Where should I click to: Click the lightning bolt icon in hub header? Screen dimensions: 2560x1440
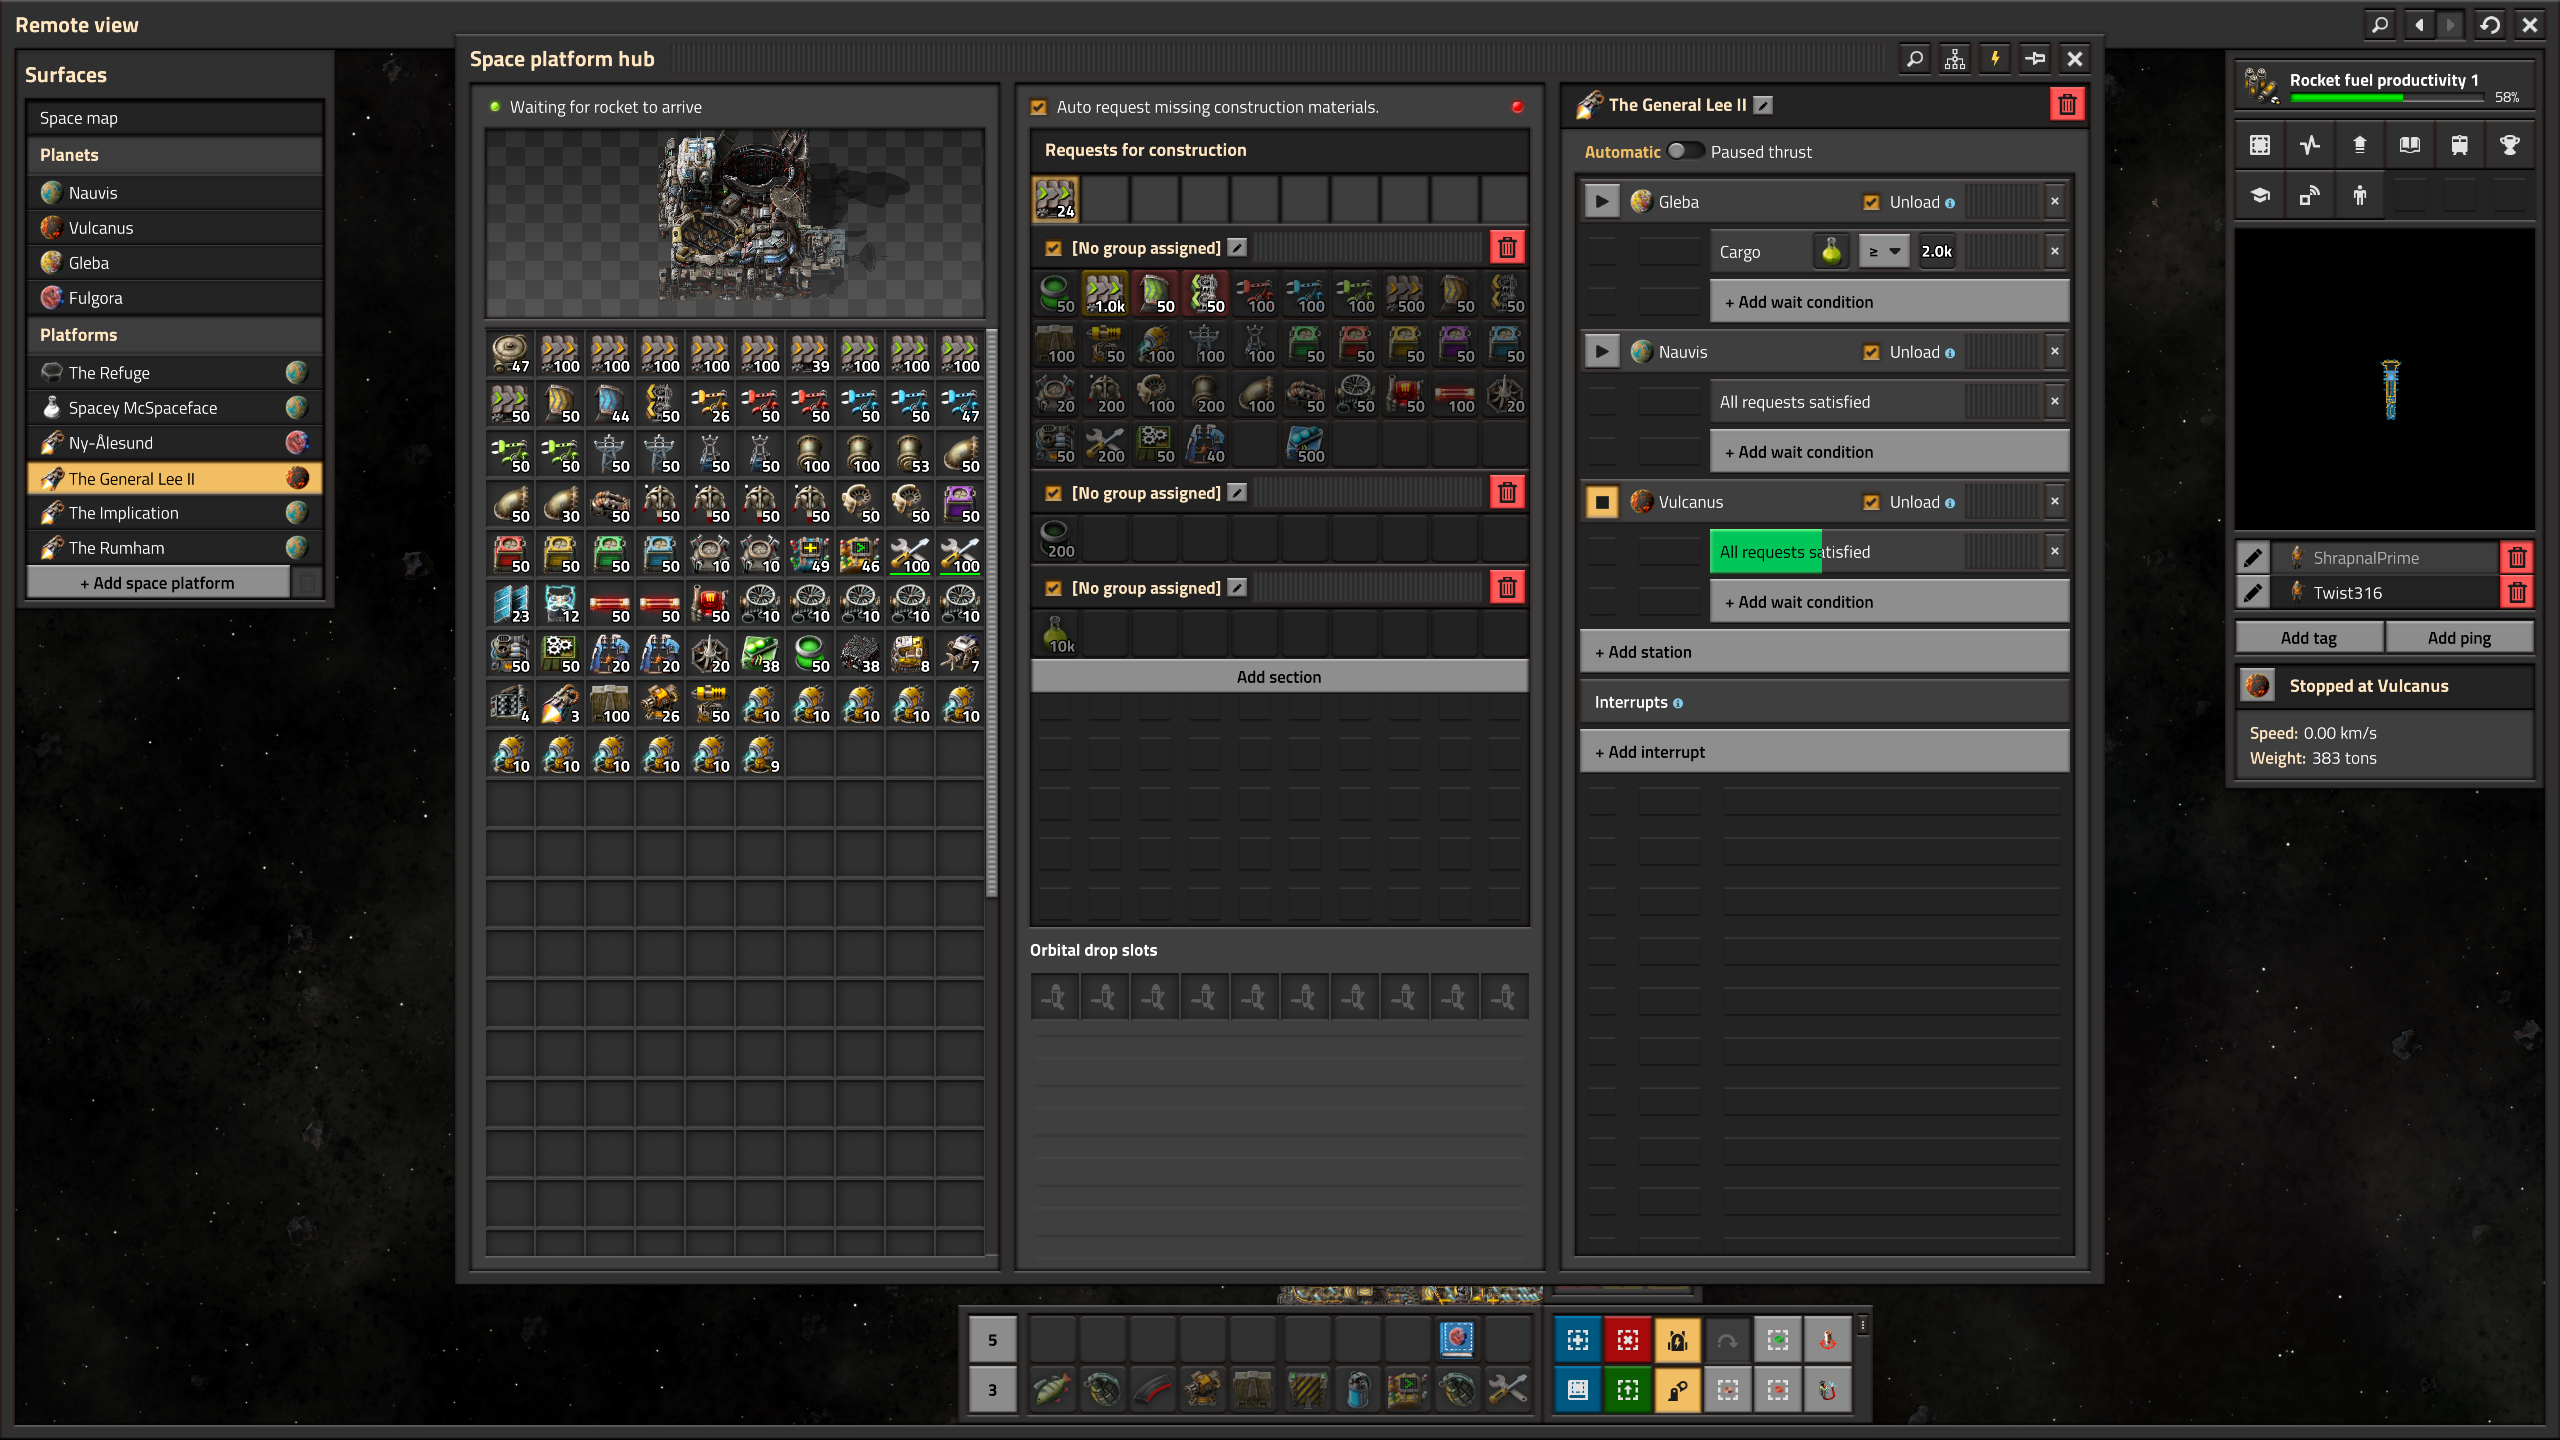[x=1994, y=59]
